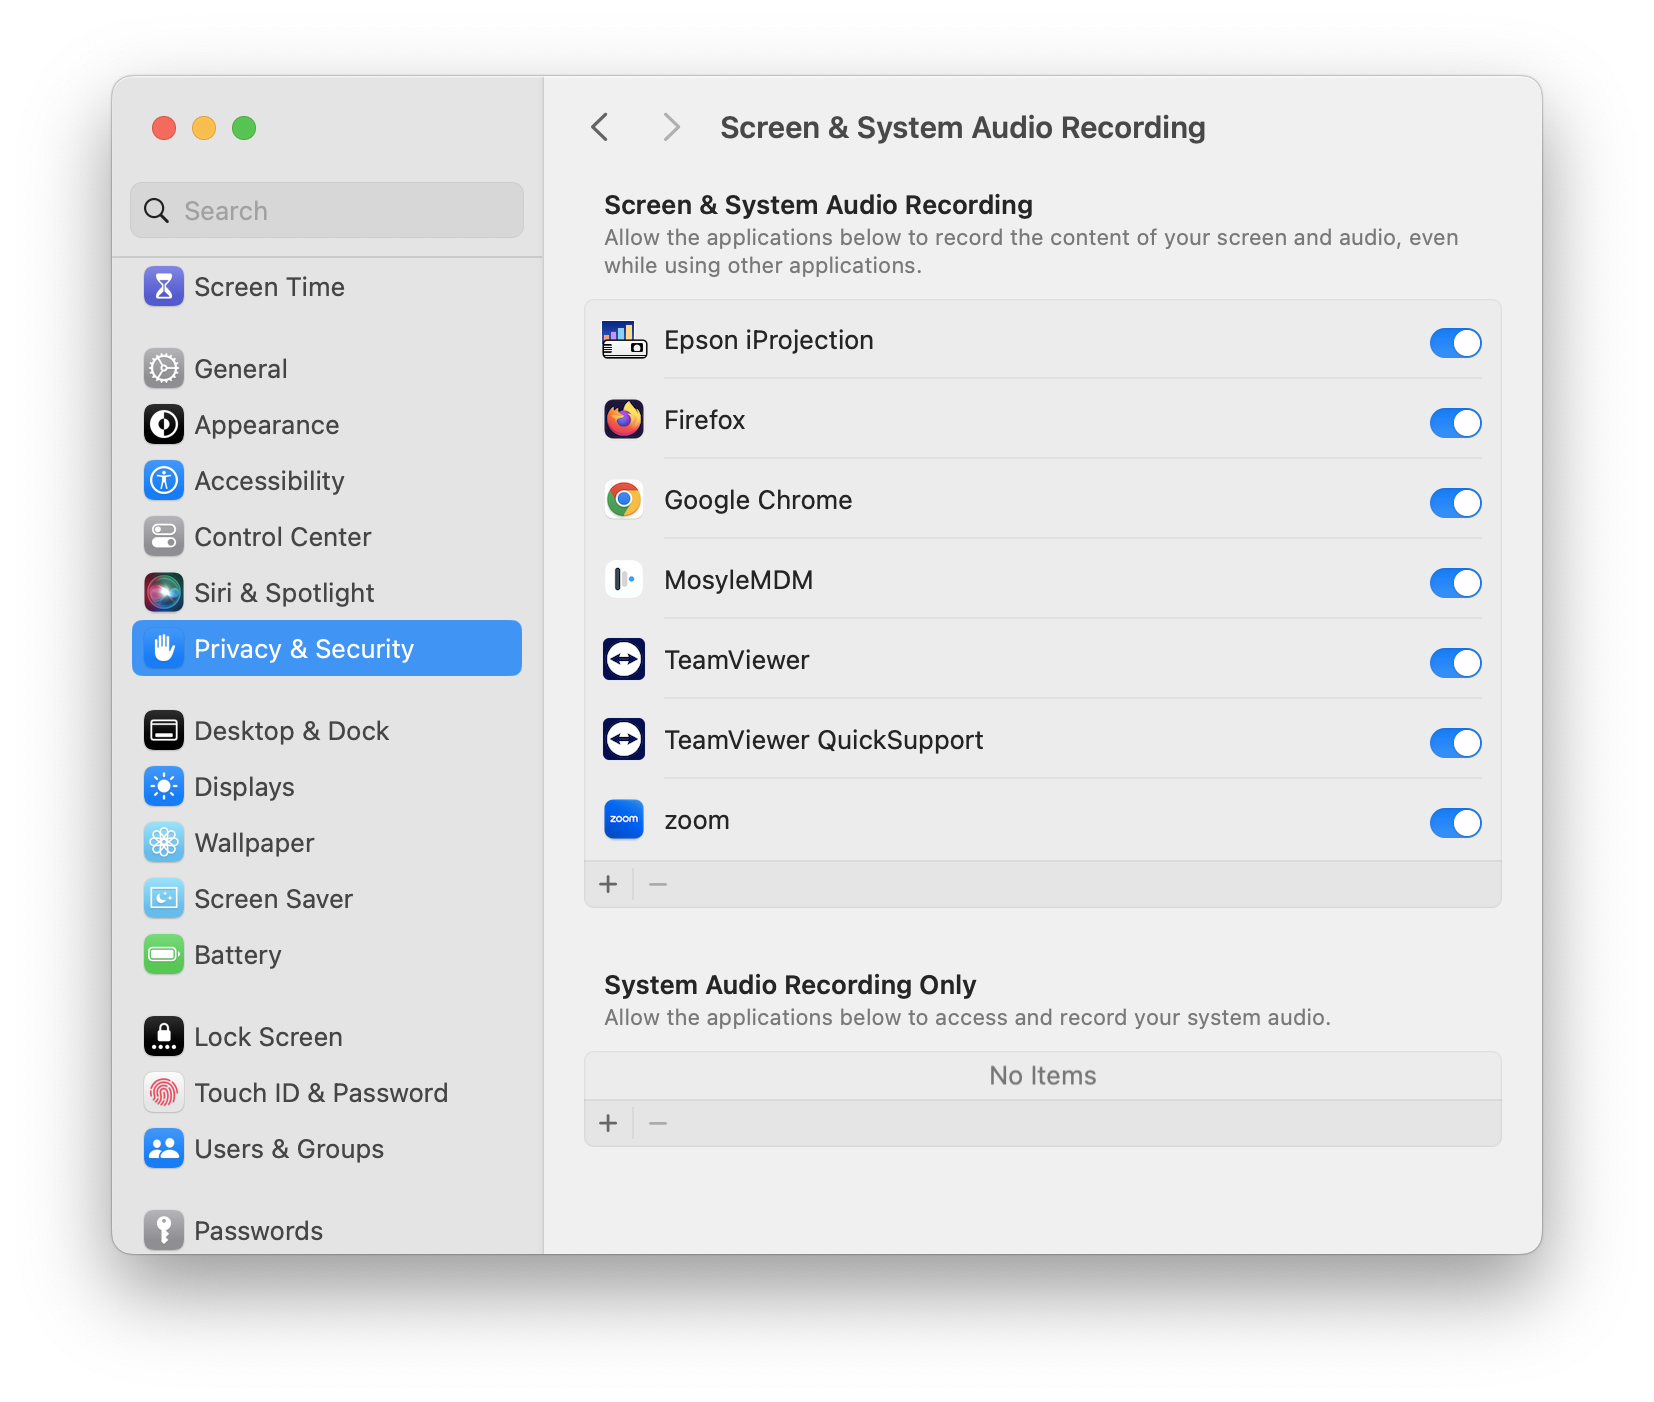This screenshot has height=1402, width=1654.
Task: Toggle TeamViewer QuickSupport recording permission
Action: click(x=1455, y=743)
